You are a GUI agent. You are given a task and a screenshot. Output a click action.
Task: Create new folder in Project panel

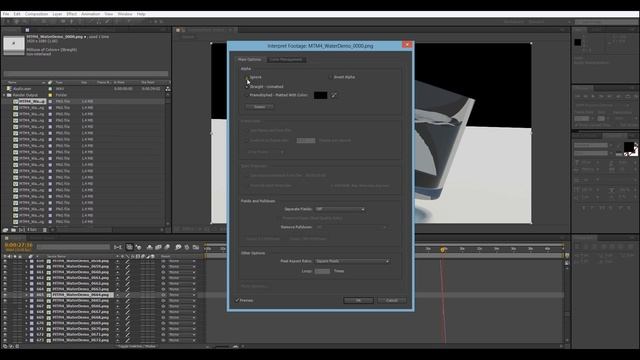pyautogui.click(x=13, y=230)
